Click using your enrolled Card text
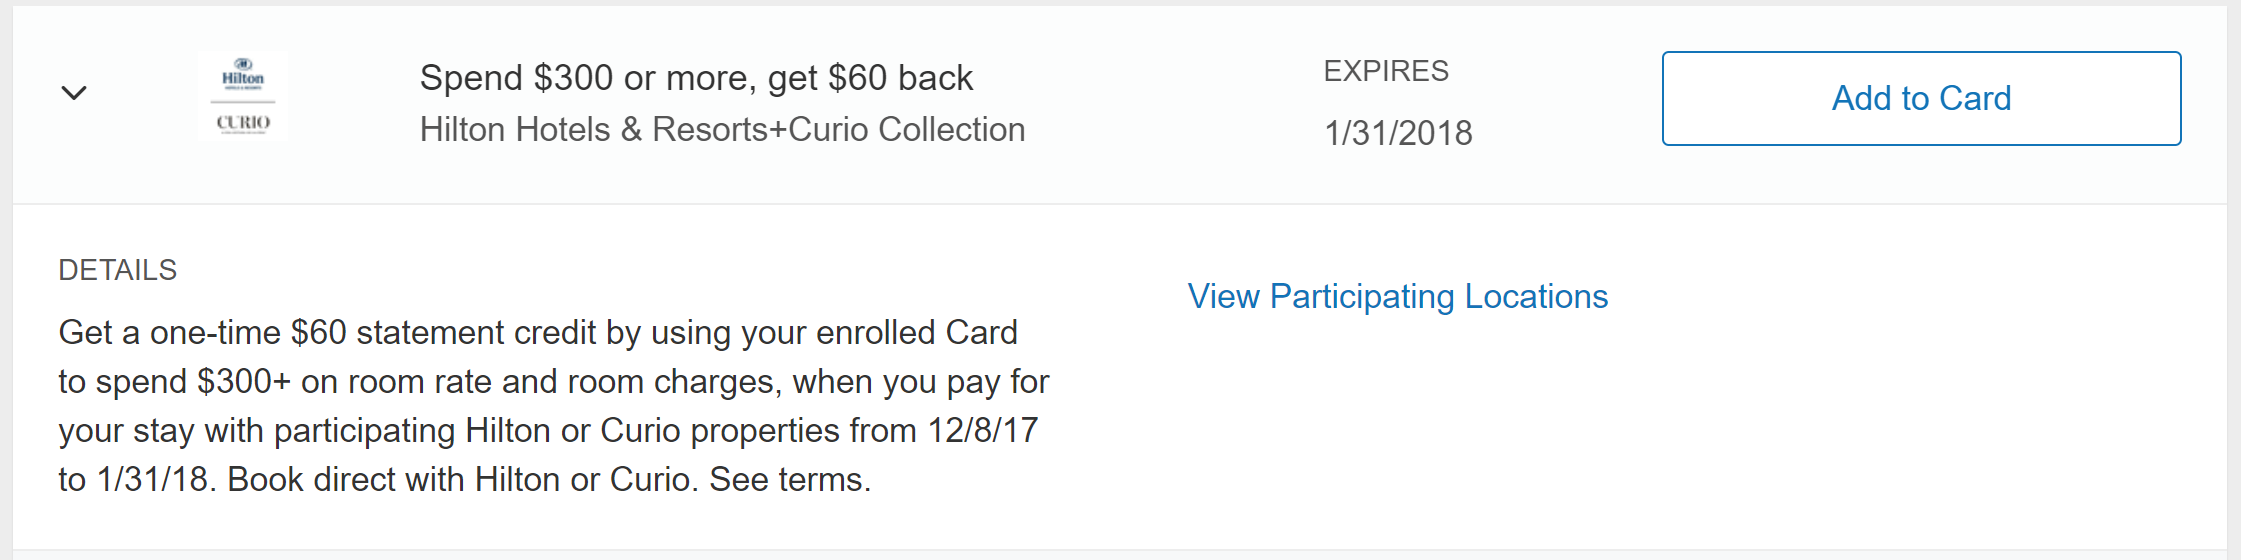2241x560 pixels. pyautogui.click(x=834, y=333)
